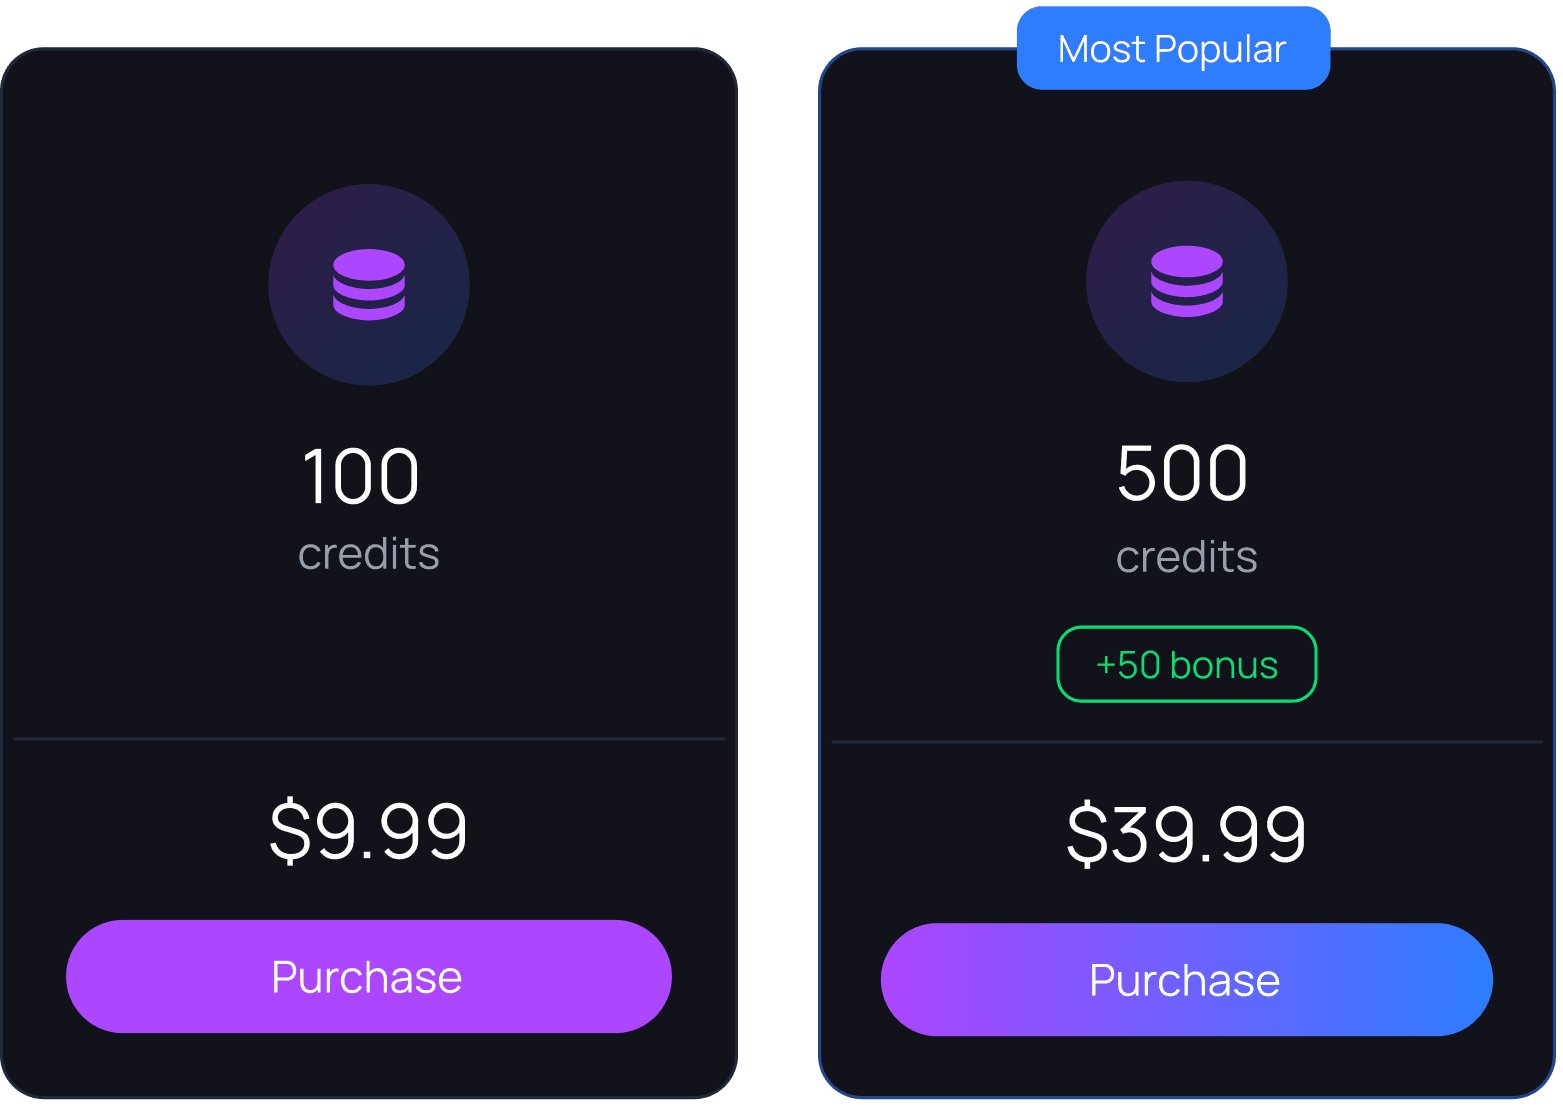Click the divider line above the $39.99 price
This screenshot has width=1563, height=1106.
(x=1187, y=742)
